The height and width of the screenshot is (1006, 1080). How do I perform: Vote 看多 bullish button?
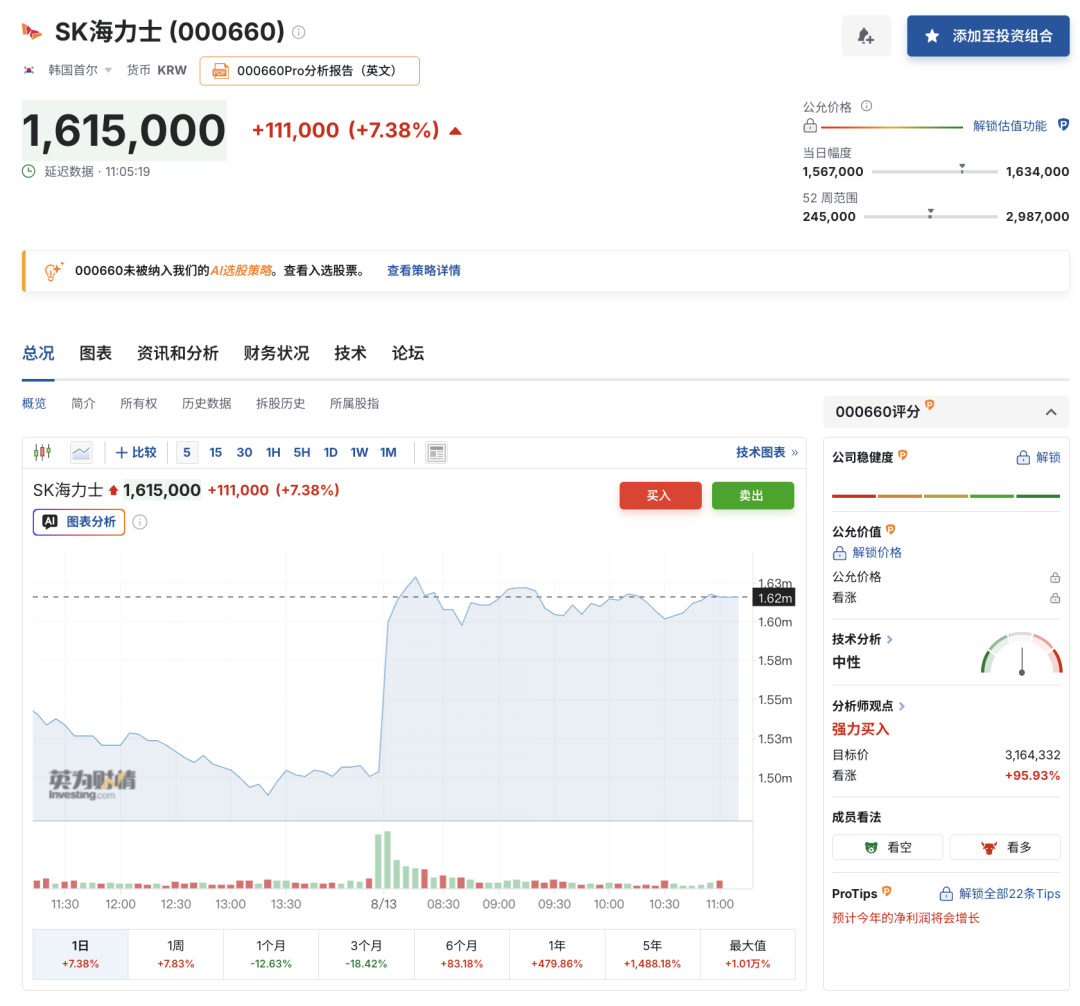tap(1005, 847)
